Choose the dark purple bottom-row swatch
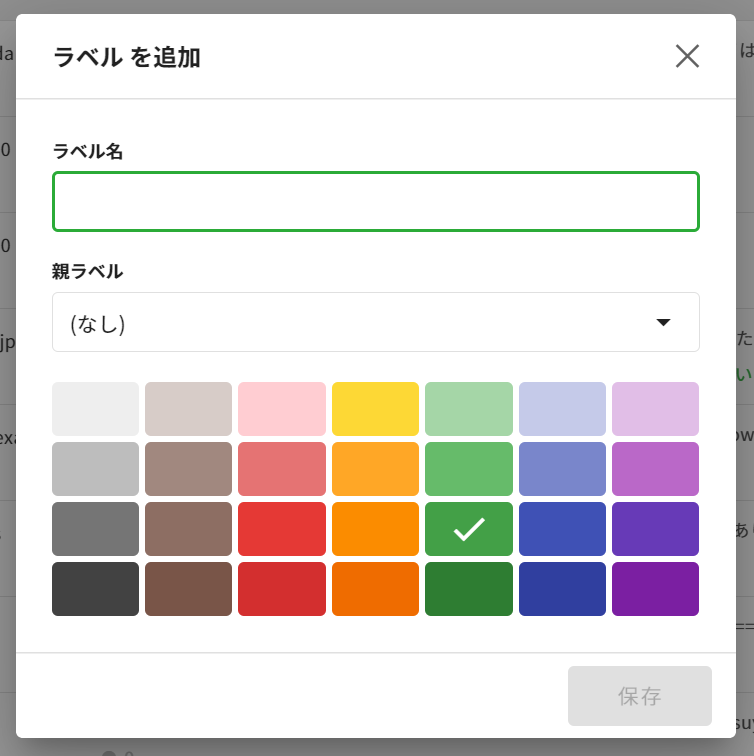 tap(655, 589)
